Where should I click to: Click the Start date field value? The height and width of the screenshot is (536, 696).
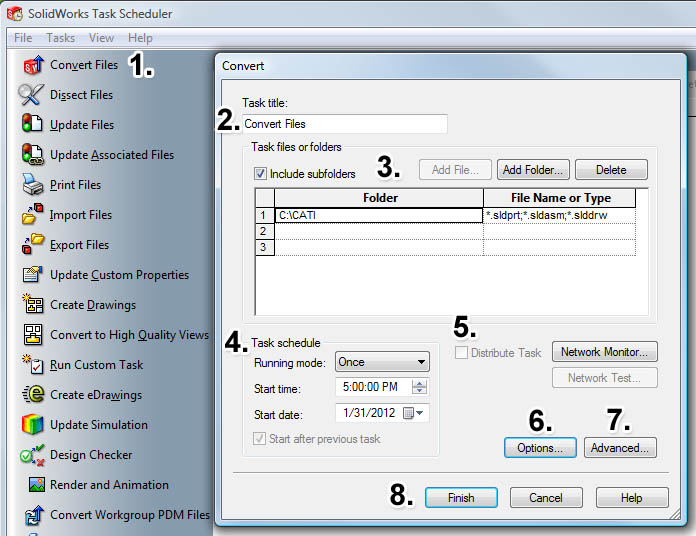click(369, 413)
